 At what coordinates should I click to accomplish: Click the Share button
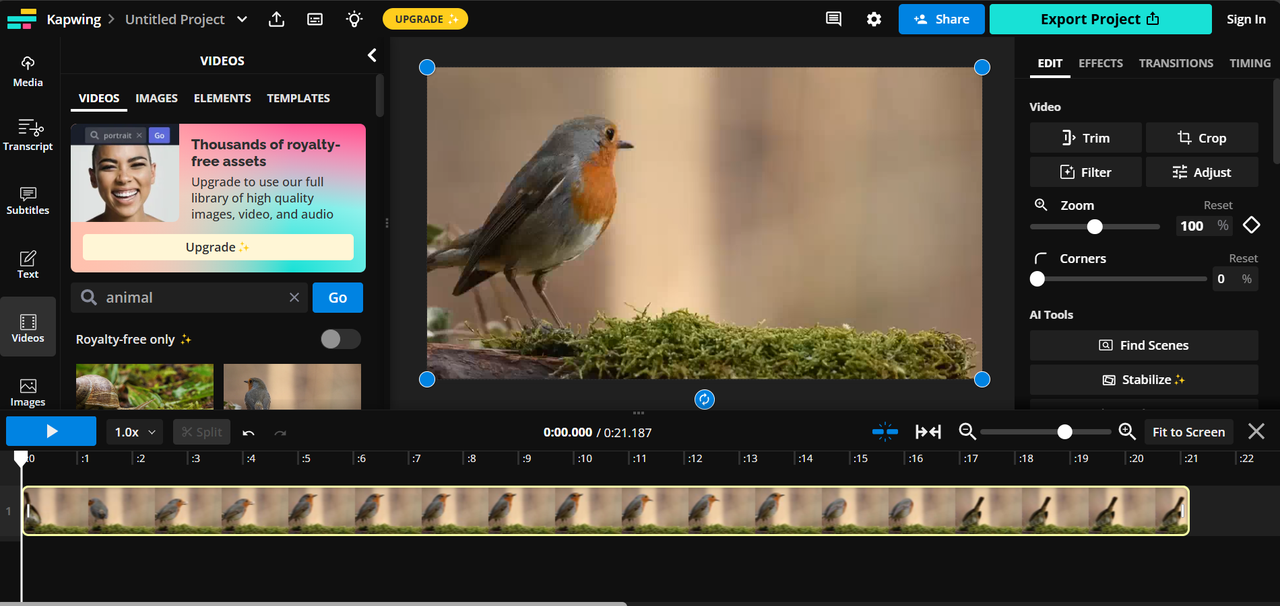click(x=941, y=19)
